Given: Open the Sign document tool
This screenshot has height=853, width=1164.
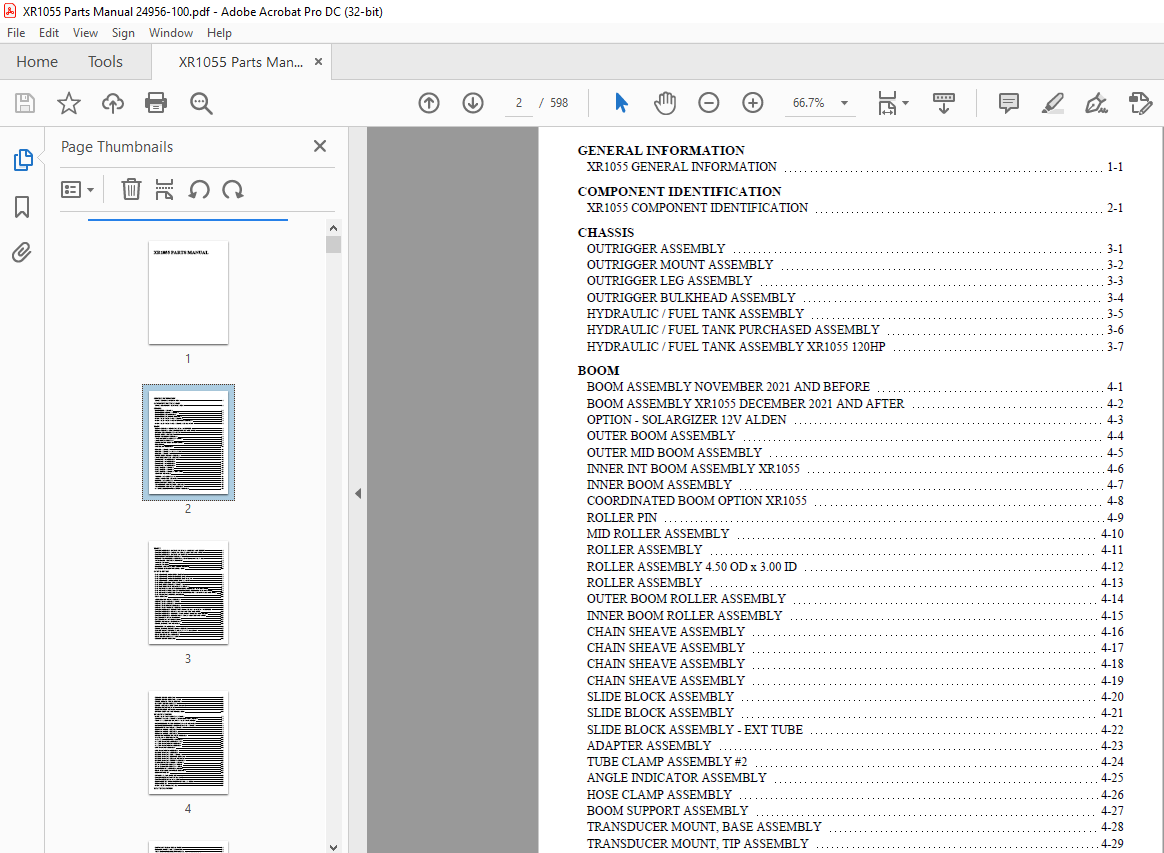Looking at the screenshot, I should click(x=1096, y=103).
